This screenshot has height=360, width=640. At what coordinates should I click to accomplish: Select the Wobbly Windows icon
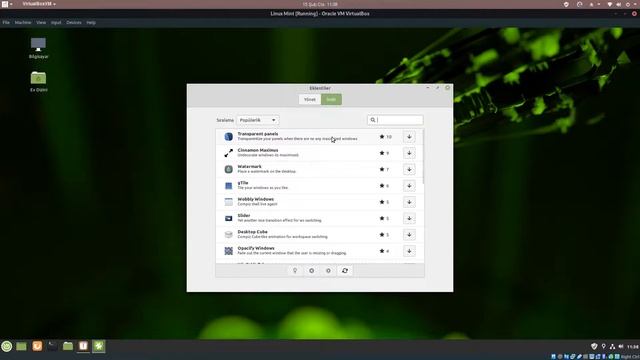[x=229, y=202]
